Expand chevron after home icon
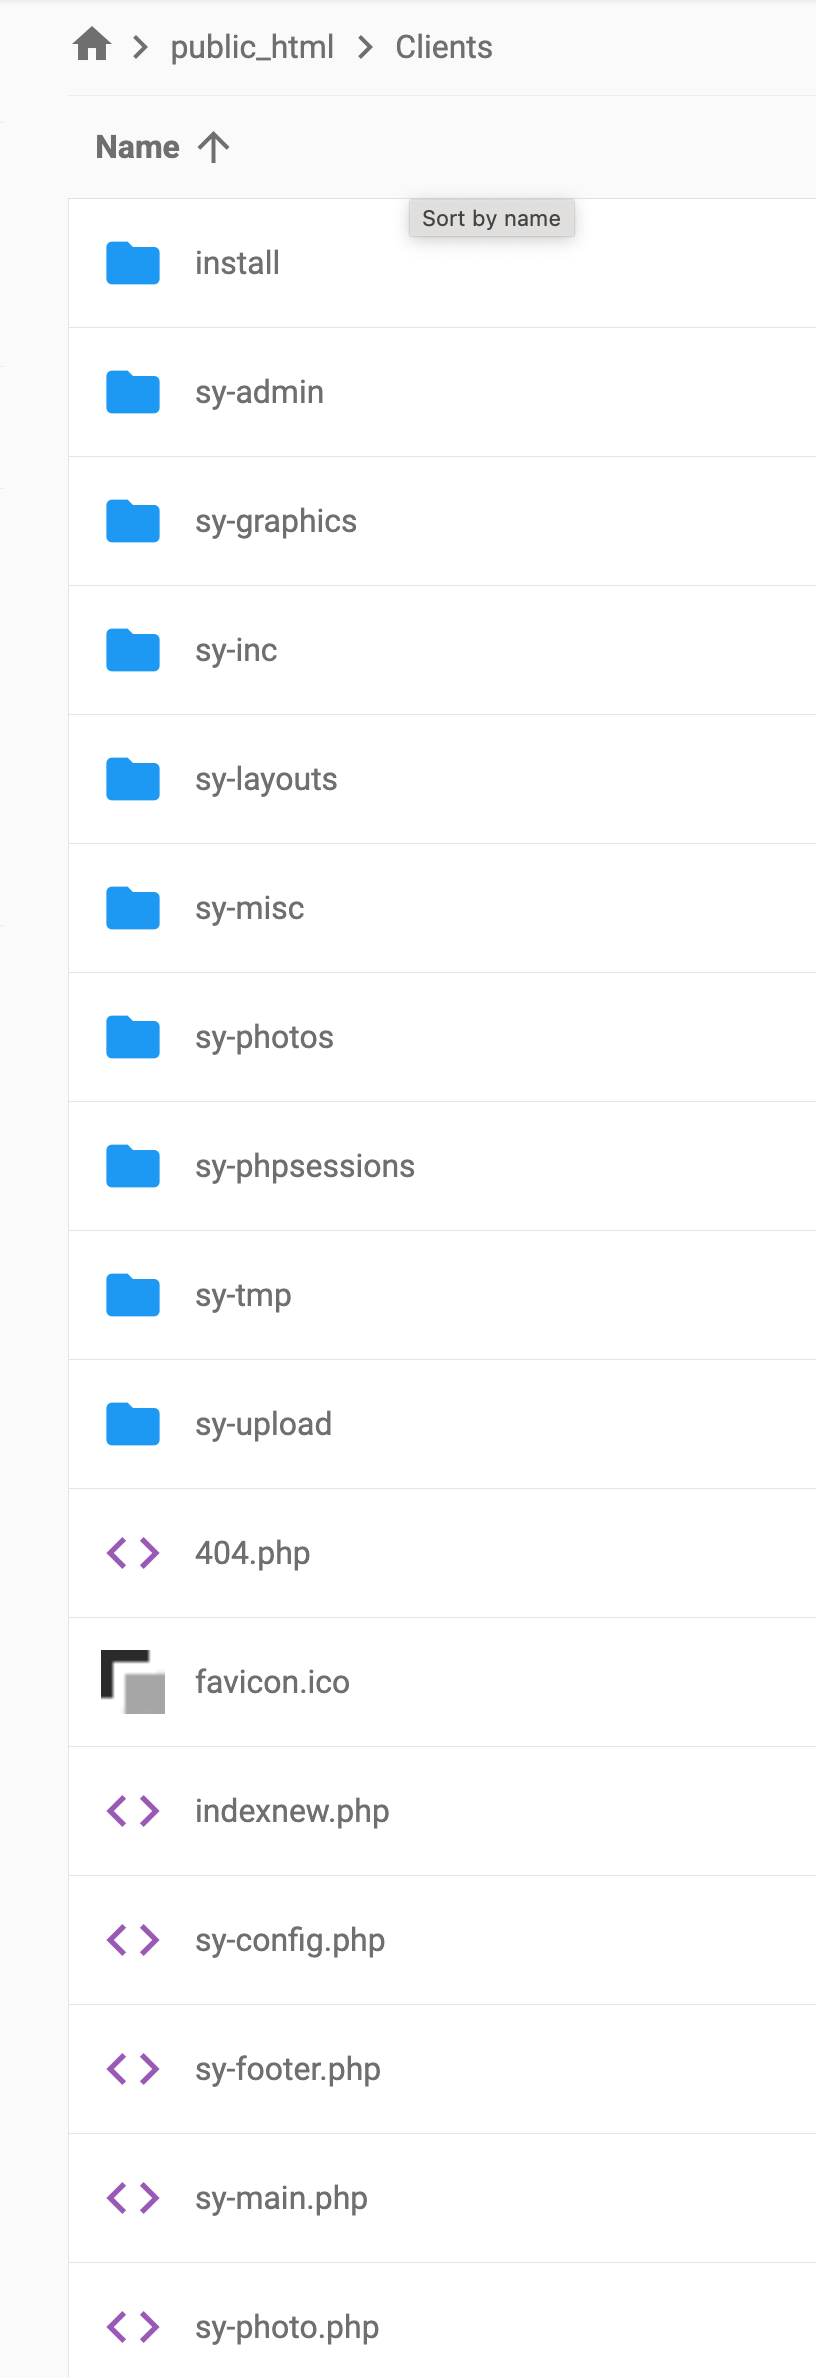The width and height of the screenshot is (816, 2378). 141,47
